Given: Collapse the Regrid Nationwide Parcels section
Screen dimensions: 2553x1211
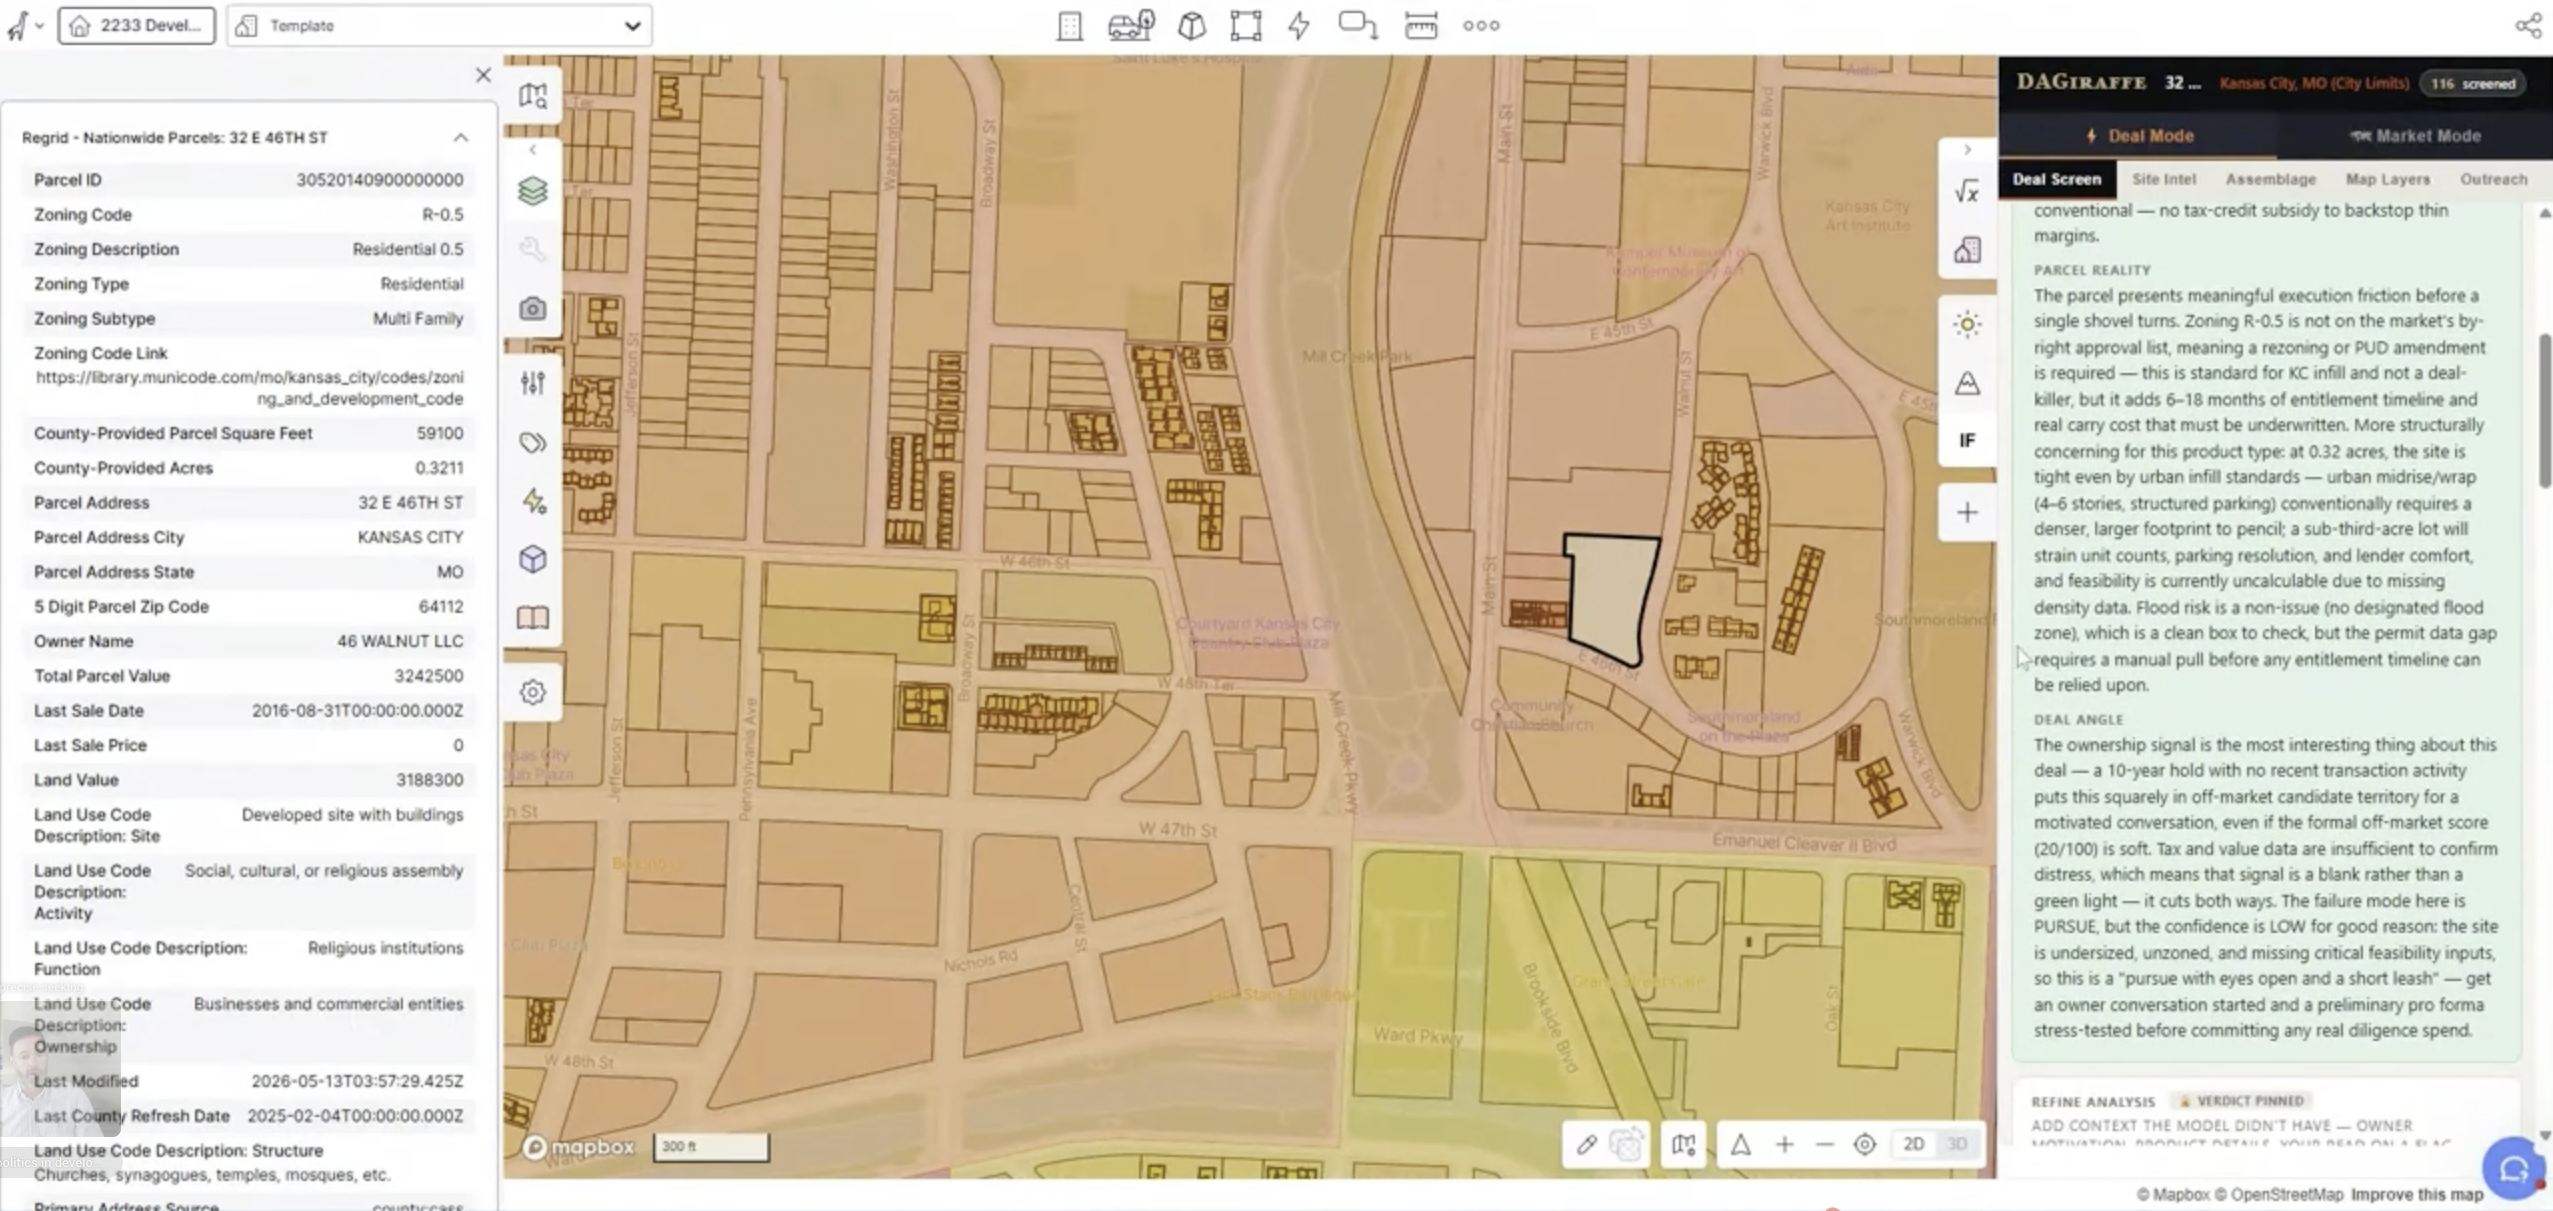Looking at the screenshot, I should tap(461, 138).
